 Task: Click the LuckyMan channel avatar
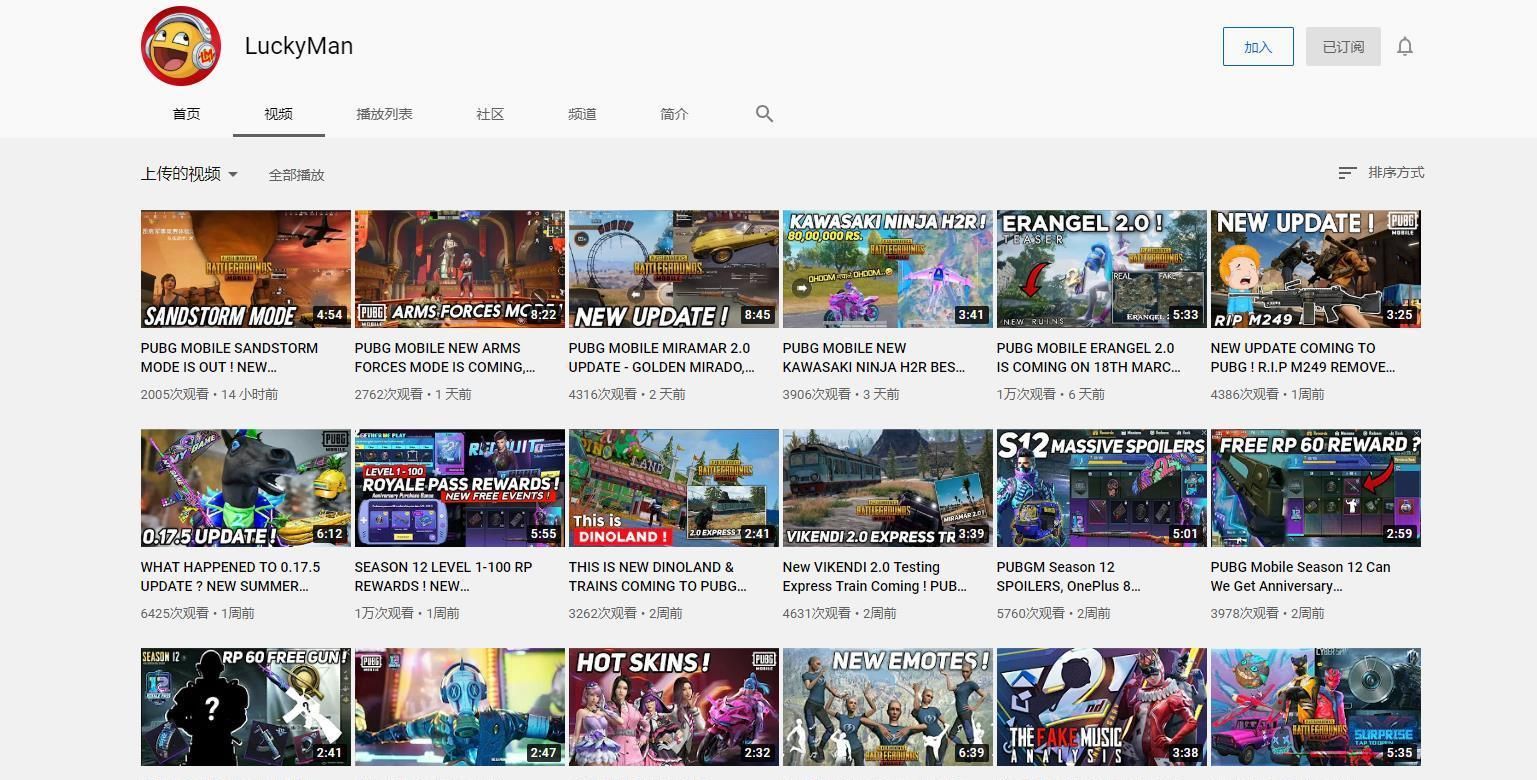[181, 46]
